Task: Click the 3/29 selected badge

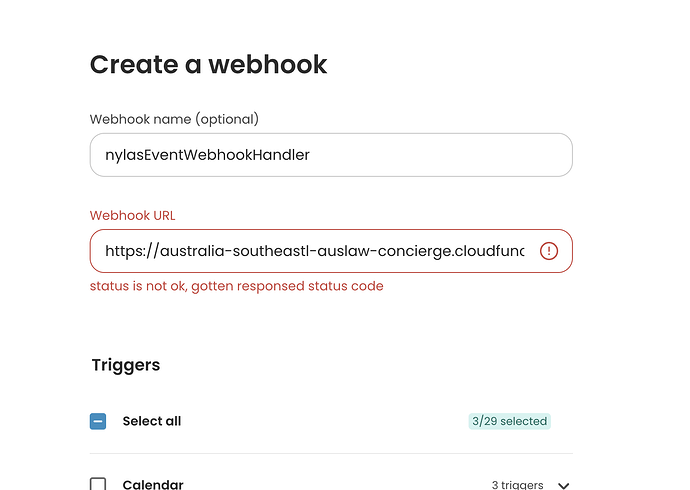Action: (510, 421)
